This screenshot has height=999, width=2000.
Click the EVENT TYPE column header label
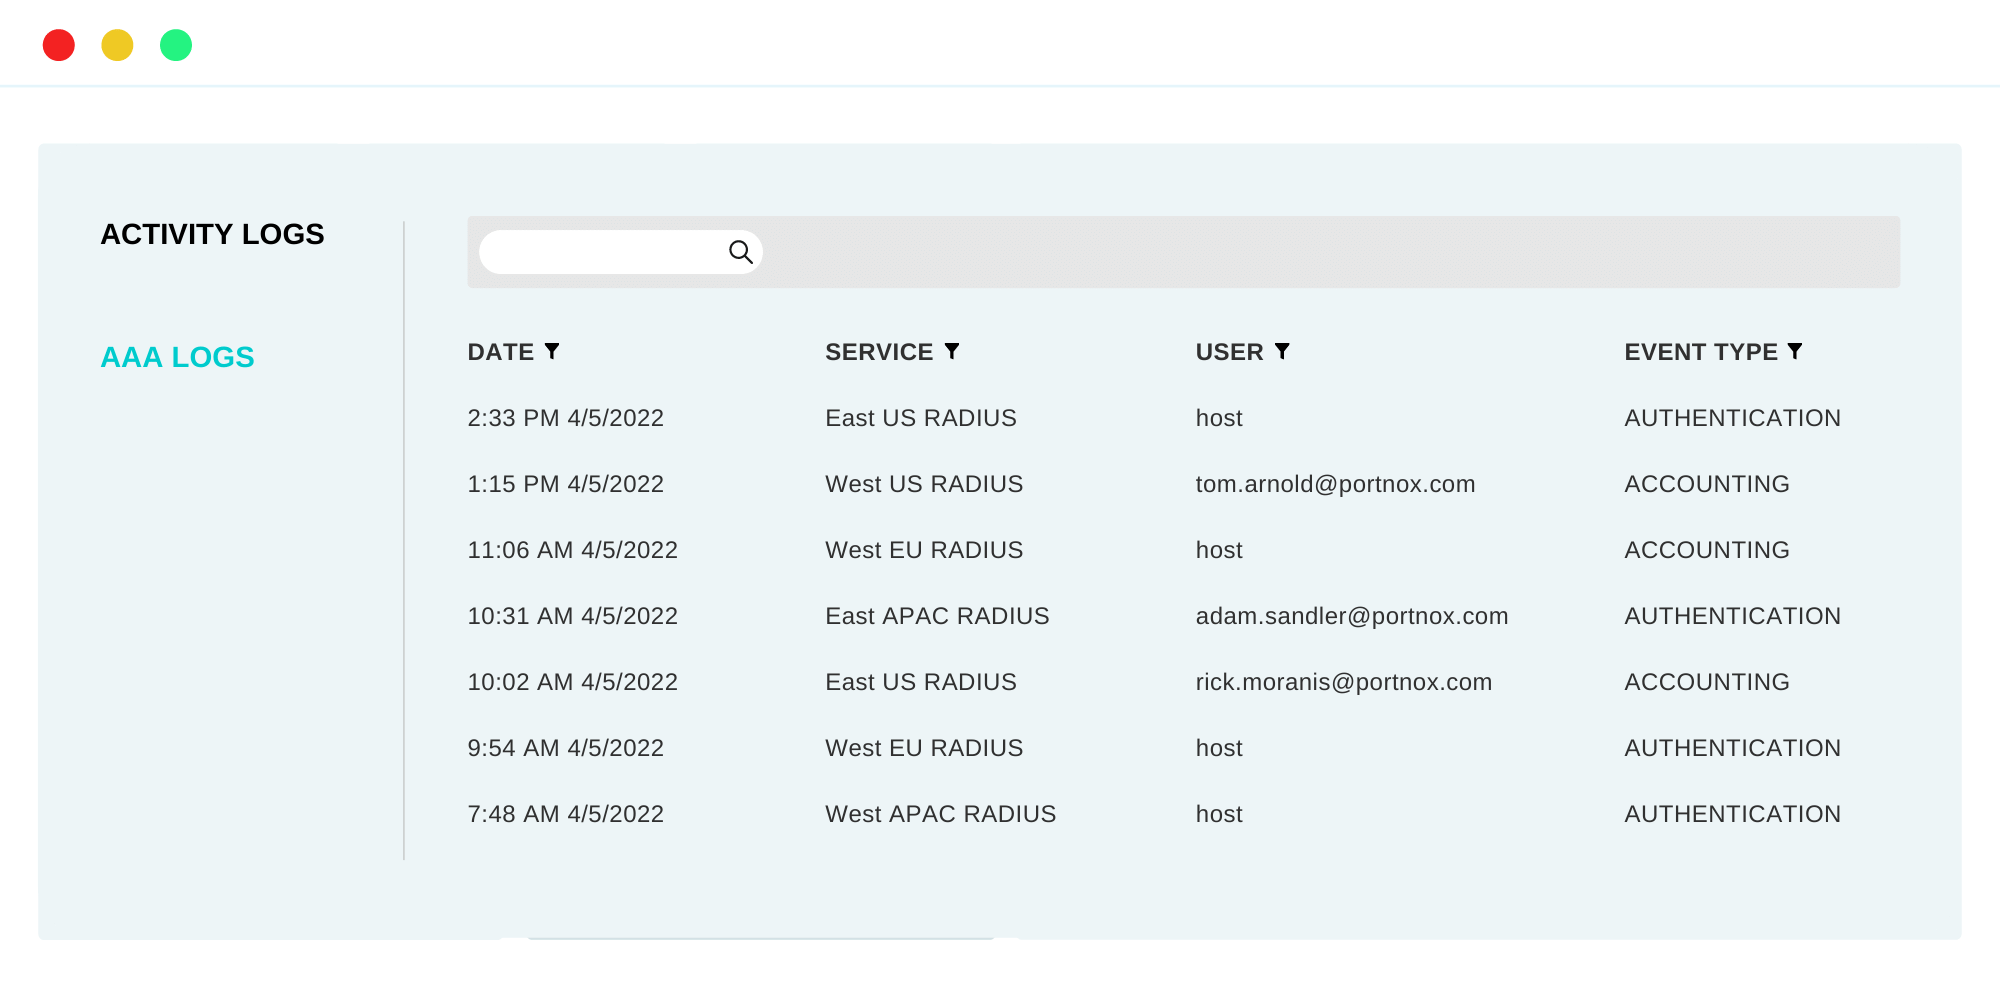tap(1700, 352)
